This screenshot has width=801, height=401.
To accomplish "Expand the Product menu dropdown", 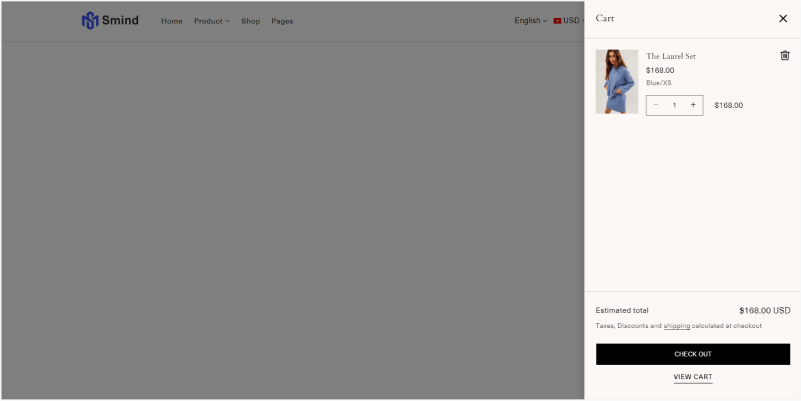I will point(211,21).
